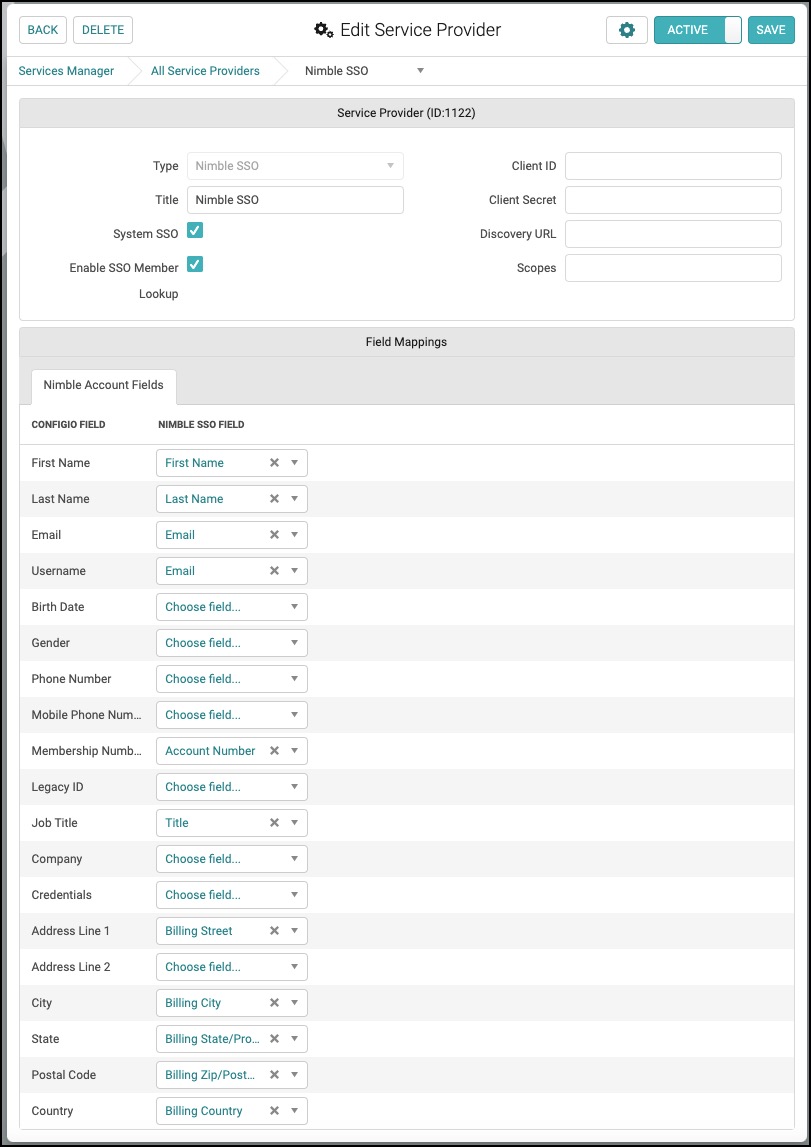Click the Account Number selected value
811x1147 pixels.
pyautogui.click(x=210, y=751)
